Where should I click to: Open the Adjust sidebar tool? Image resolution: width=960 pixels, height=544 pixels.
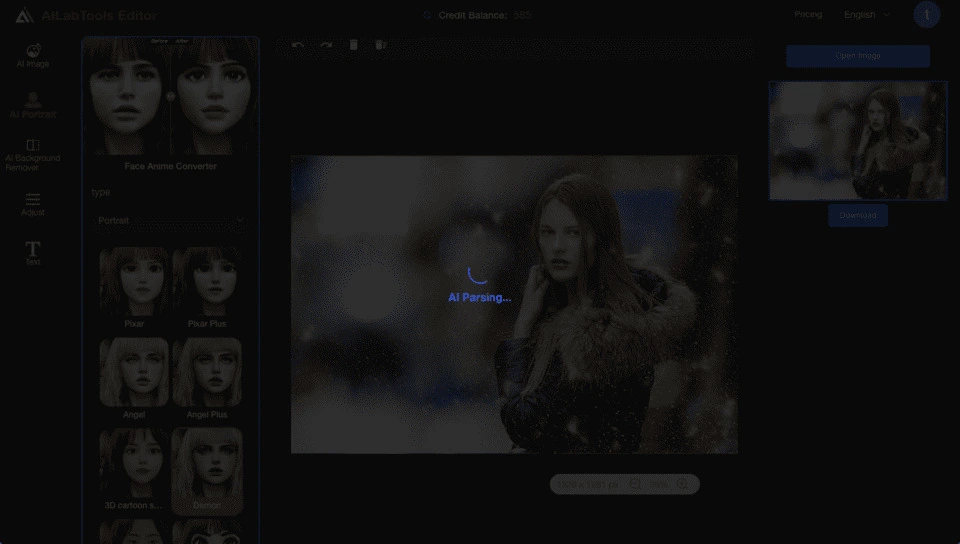[33, 204]
